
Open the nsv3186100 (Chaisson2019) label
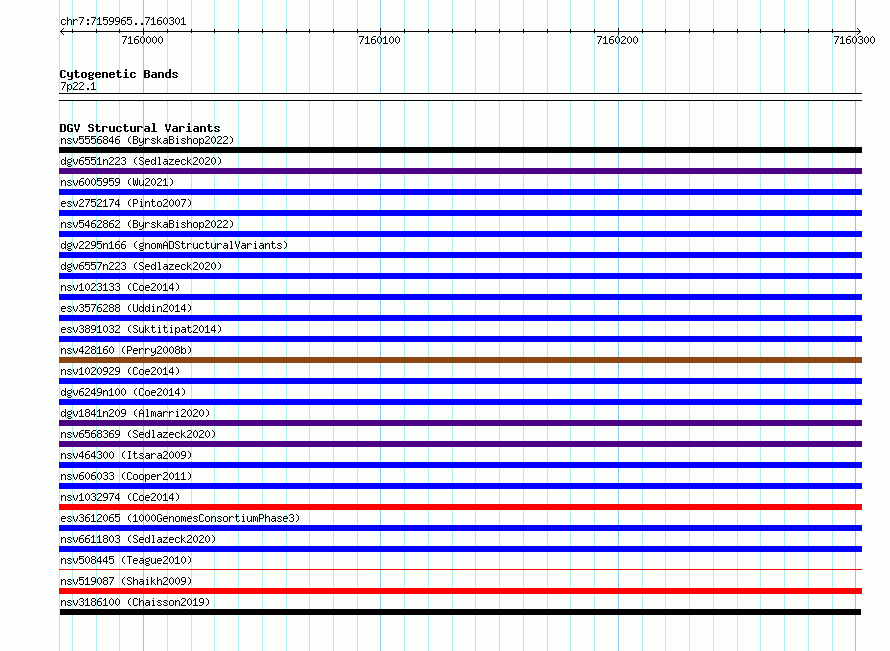[x=135, y=602]
